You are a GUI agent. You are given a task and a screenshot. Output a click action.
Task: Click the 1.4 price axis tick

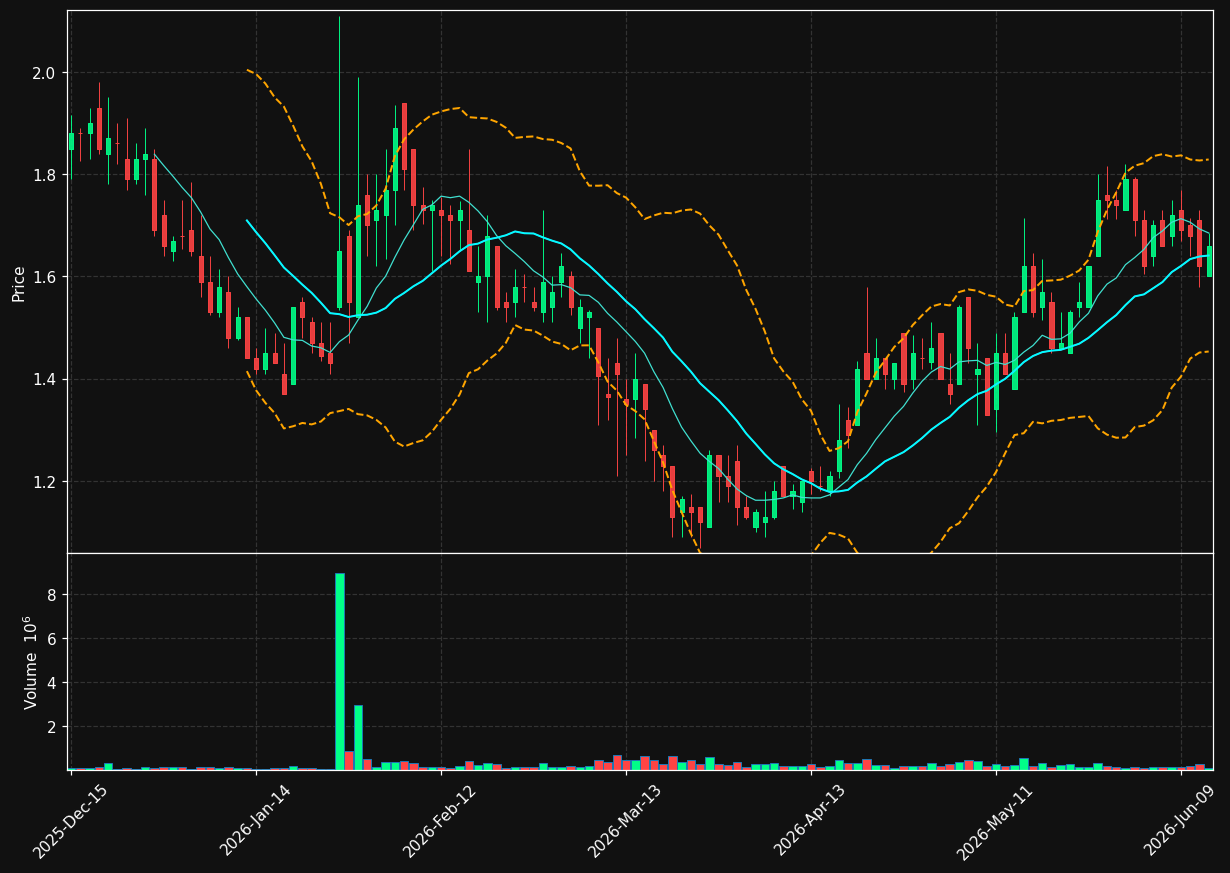tap(46, 380)
